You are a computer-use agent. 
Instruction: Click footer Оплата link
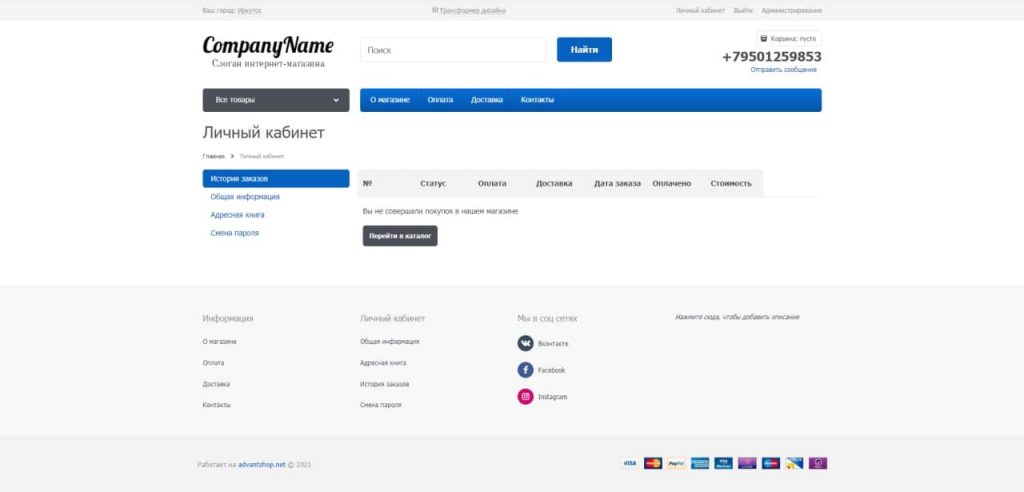tap(213, 363)
